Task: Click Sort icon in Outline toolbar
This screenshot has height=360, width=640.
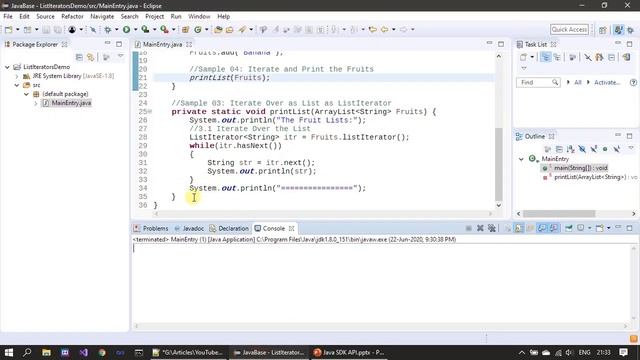Action: click(x=571, y=149)
